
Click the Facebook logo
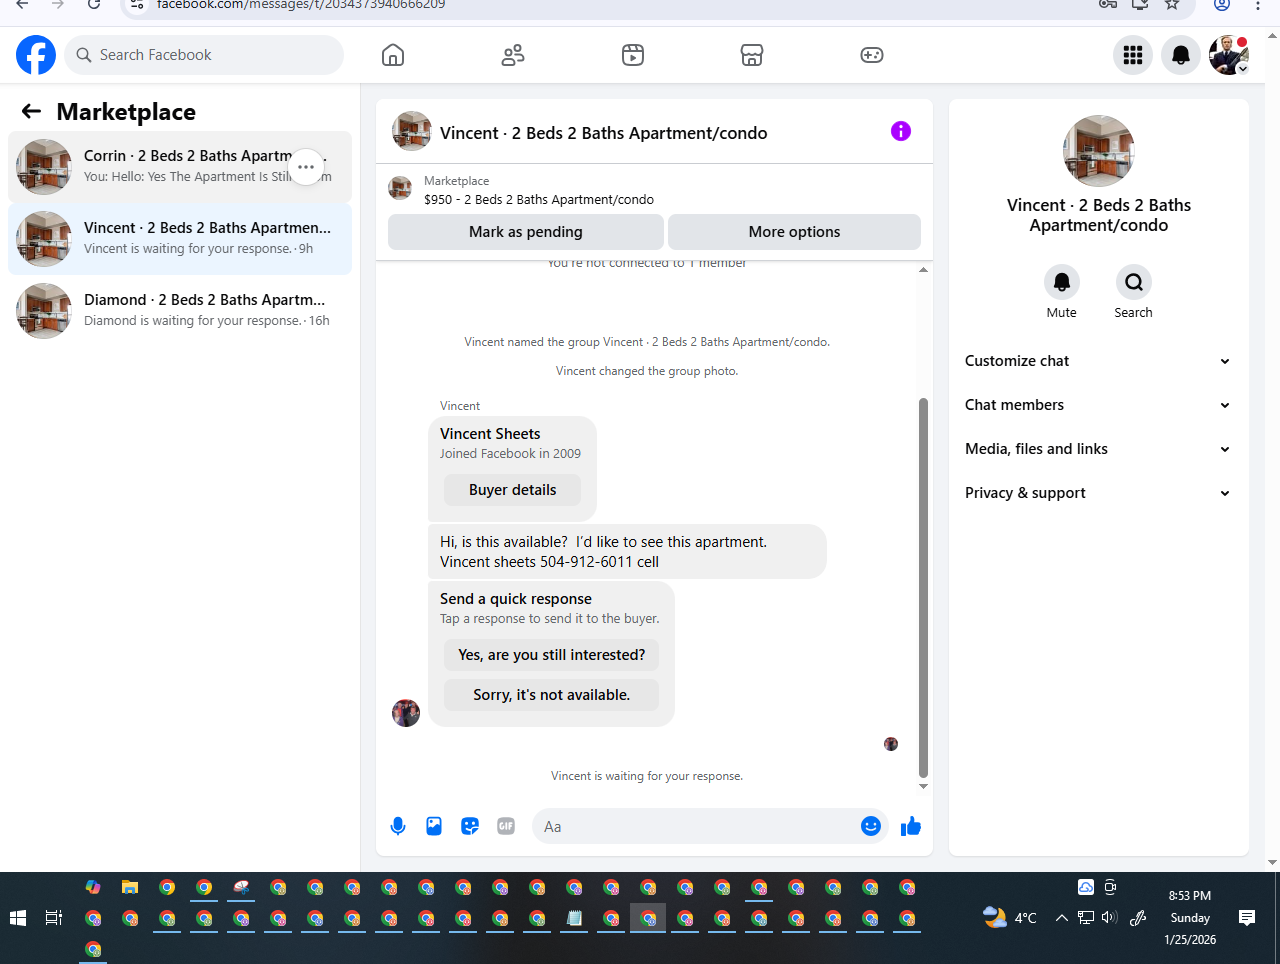click(36, 55)
